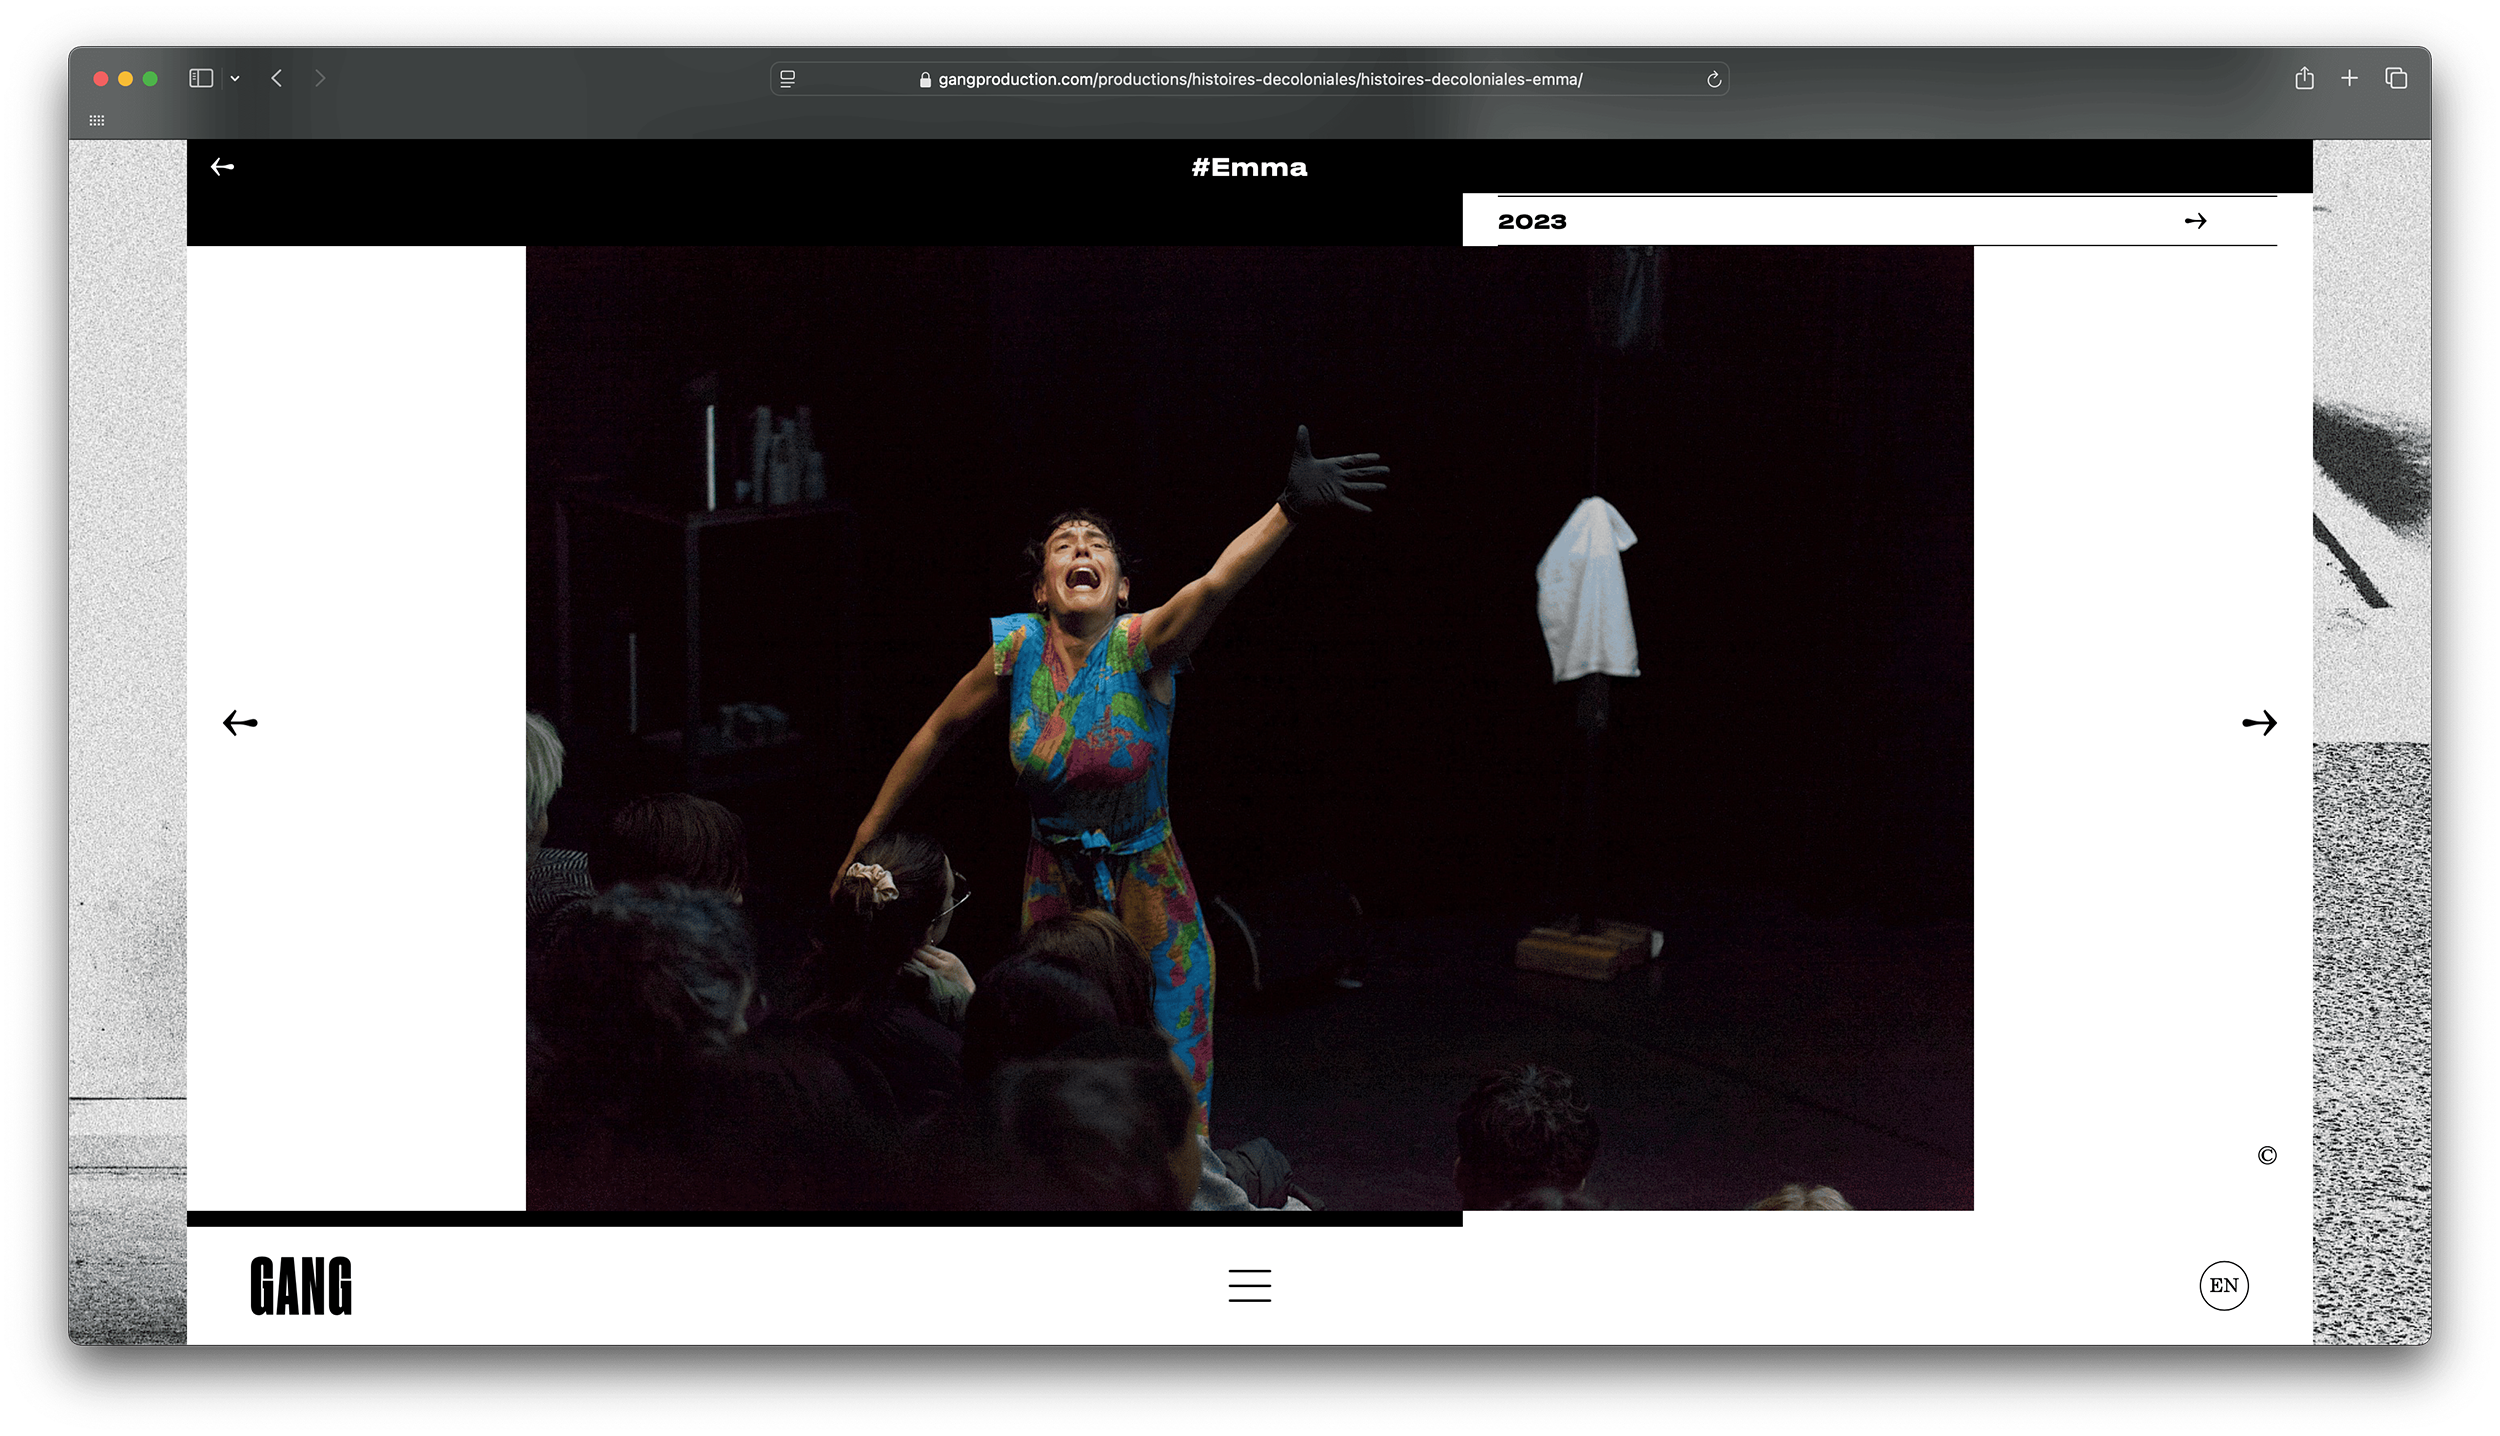Open the reader page icon in address bar
The image size is (2500, 1436).
(x=788, y=80)
